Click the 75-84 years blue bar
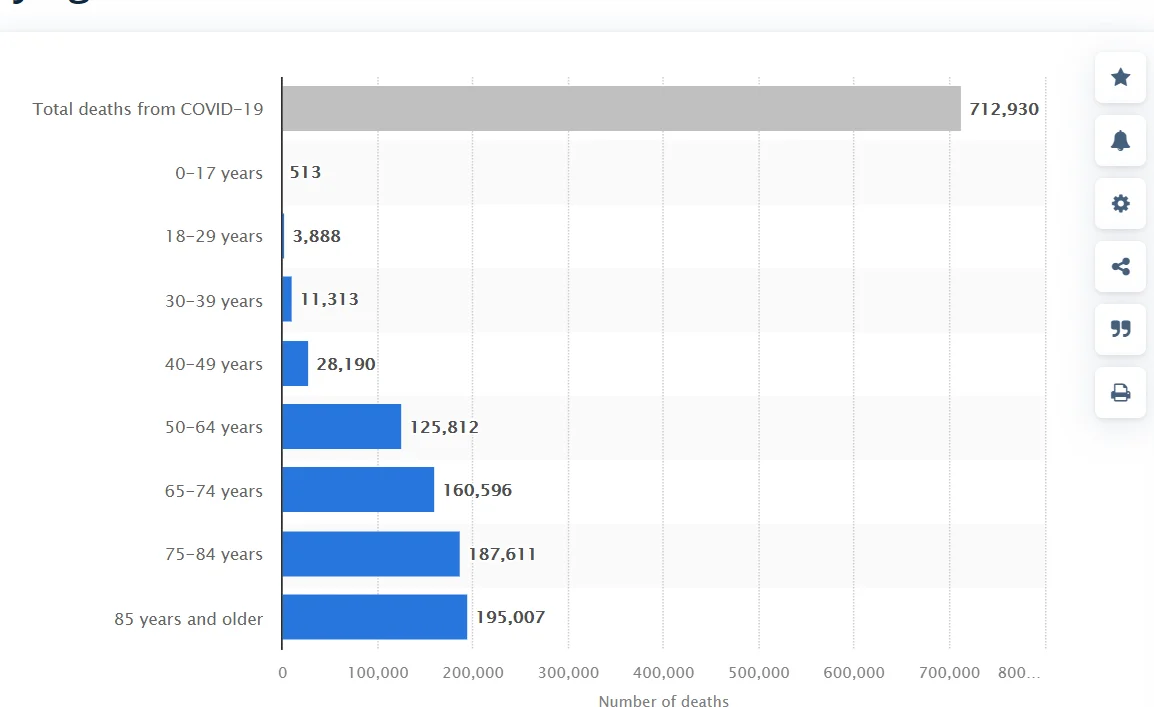This screenshot has height=707, width=1154. point(370,554)
